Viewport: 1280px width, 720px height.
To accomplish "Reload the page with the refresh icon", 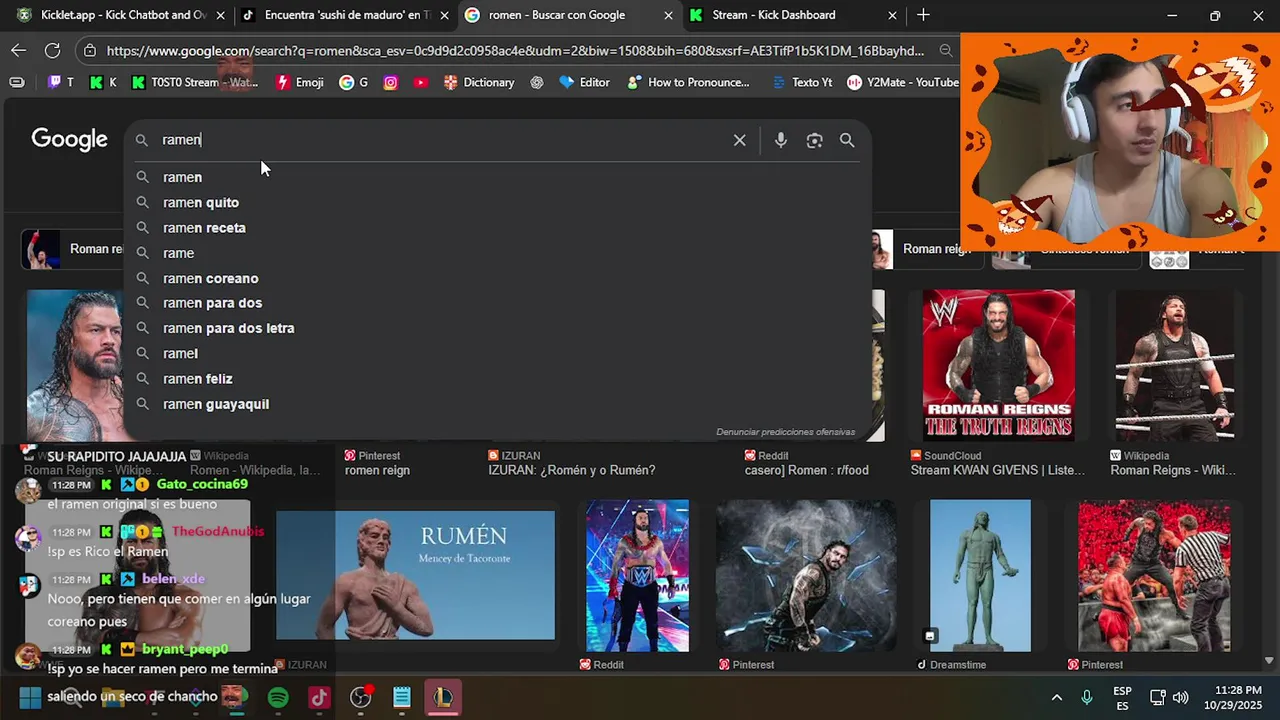I will pos(52,50).
